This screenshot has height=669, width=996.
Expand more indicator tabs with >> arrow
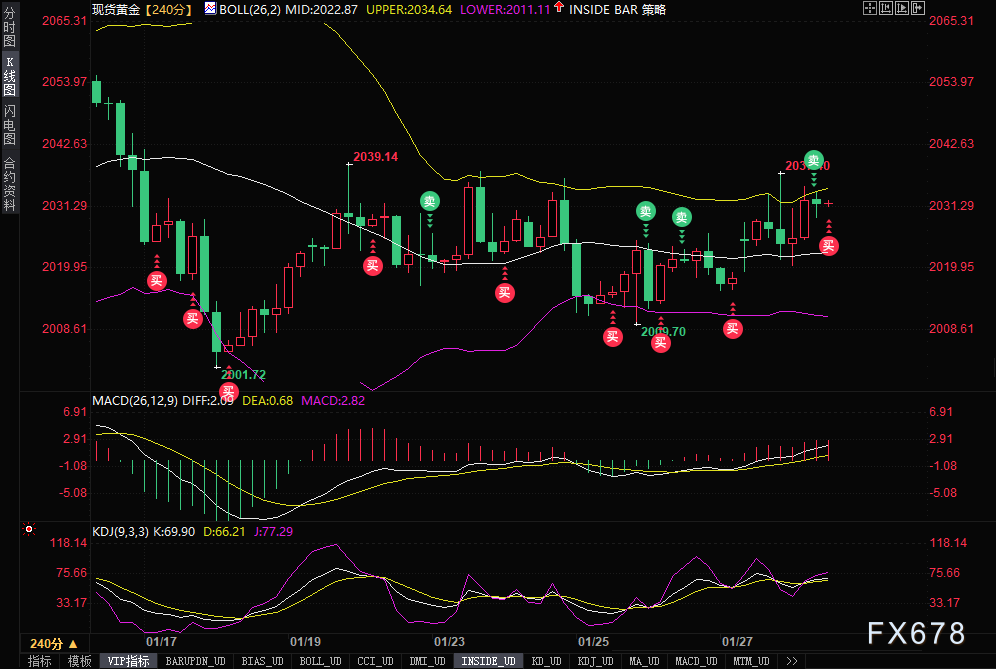point(790,661)
